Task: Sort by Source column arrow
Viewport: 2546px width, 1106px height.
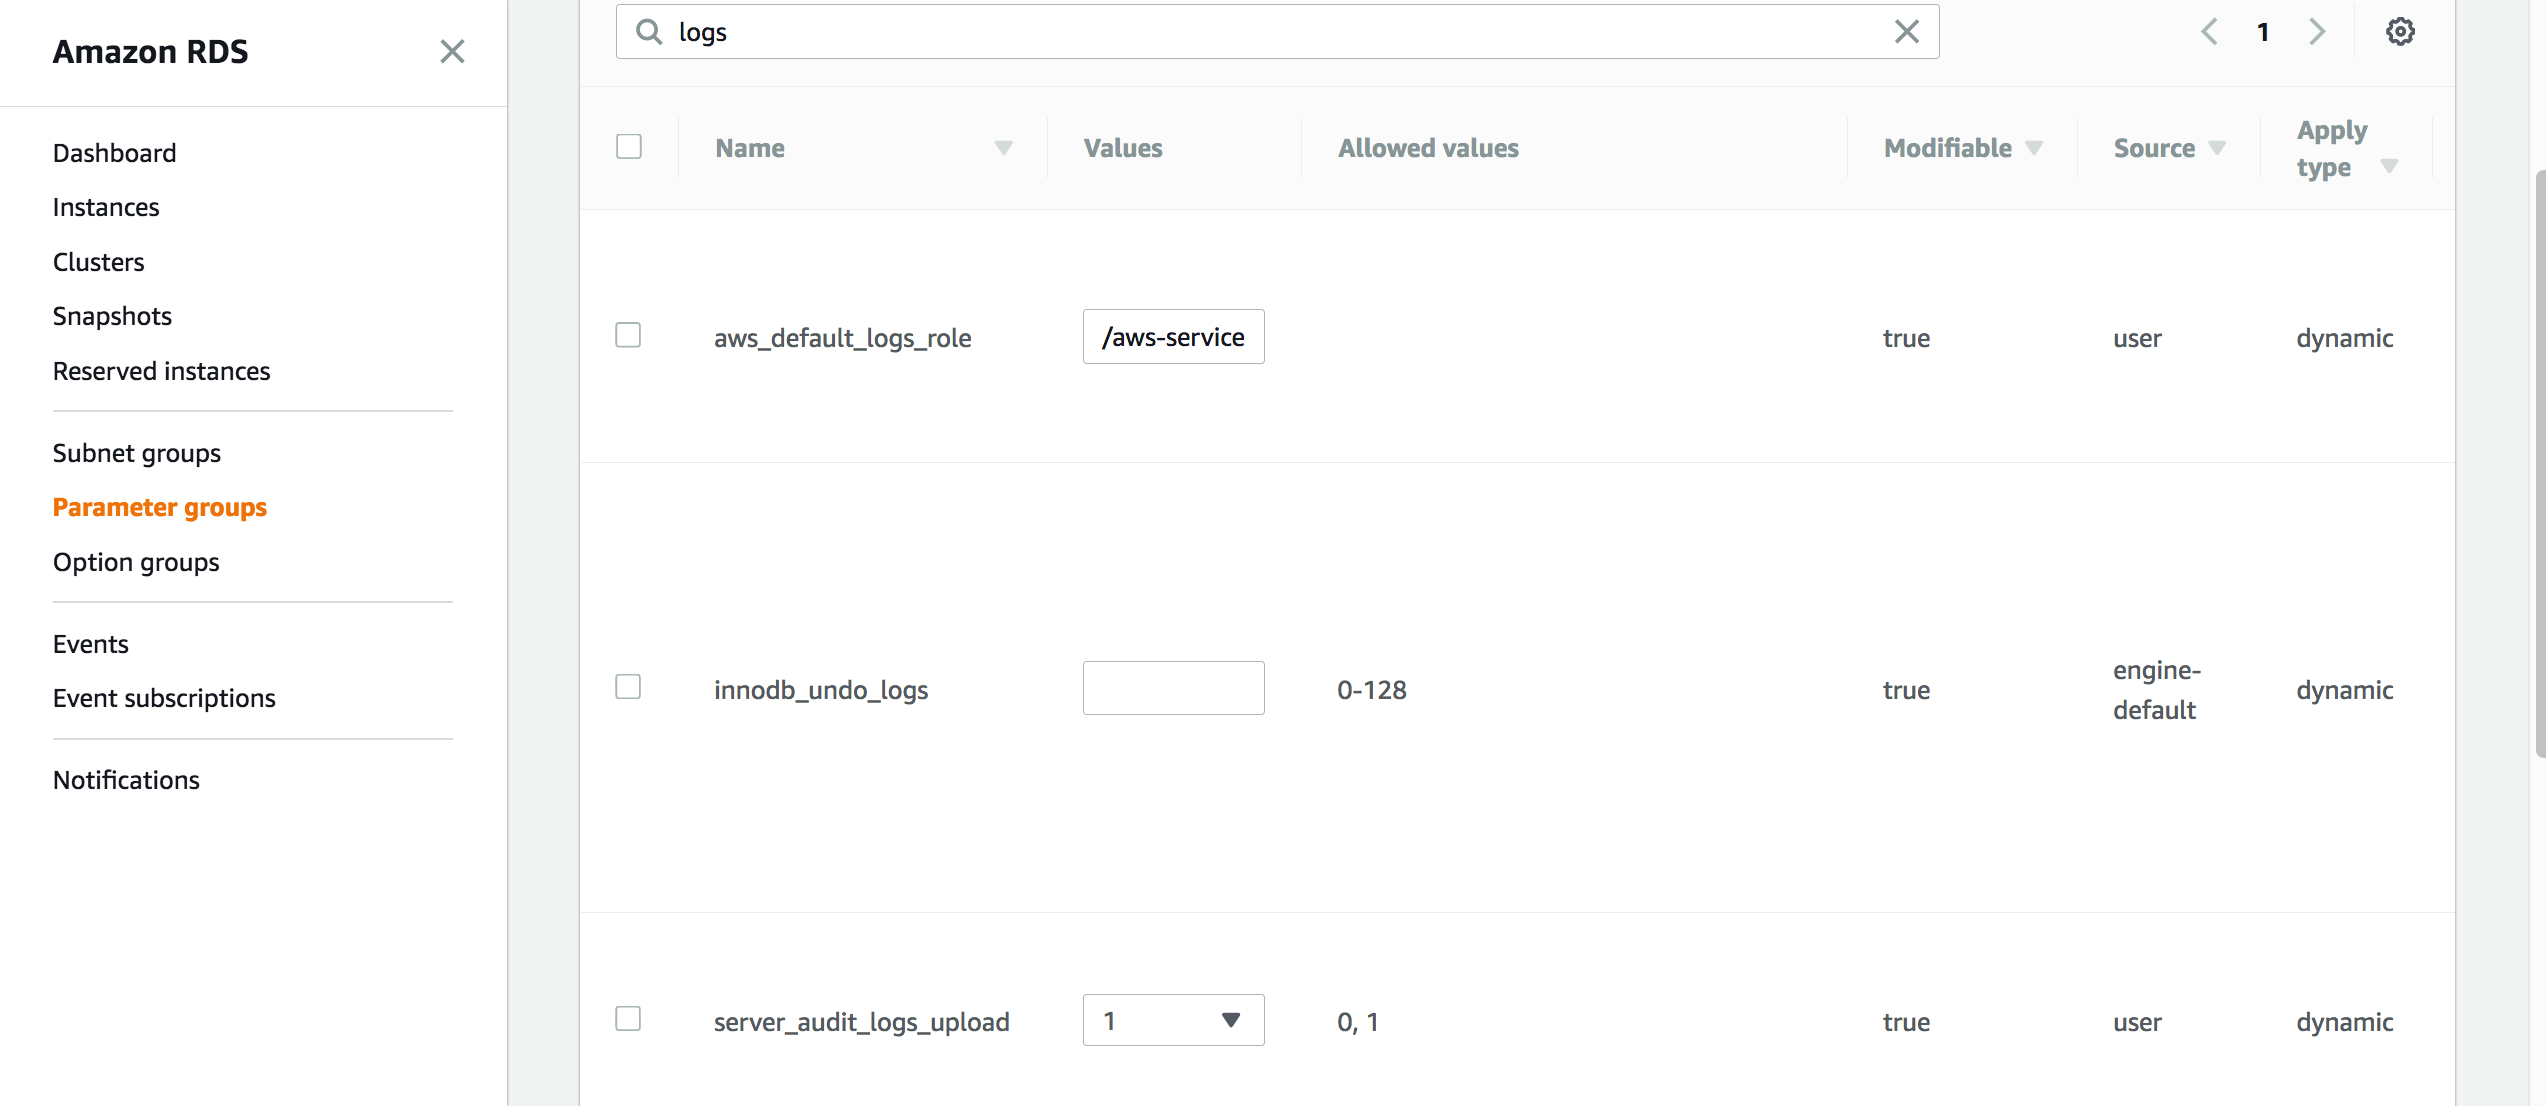Action: [x=2217, y=148]
